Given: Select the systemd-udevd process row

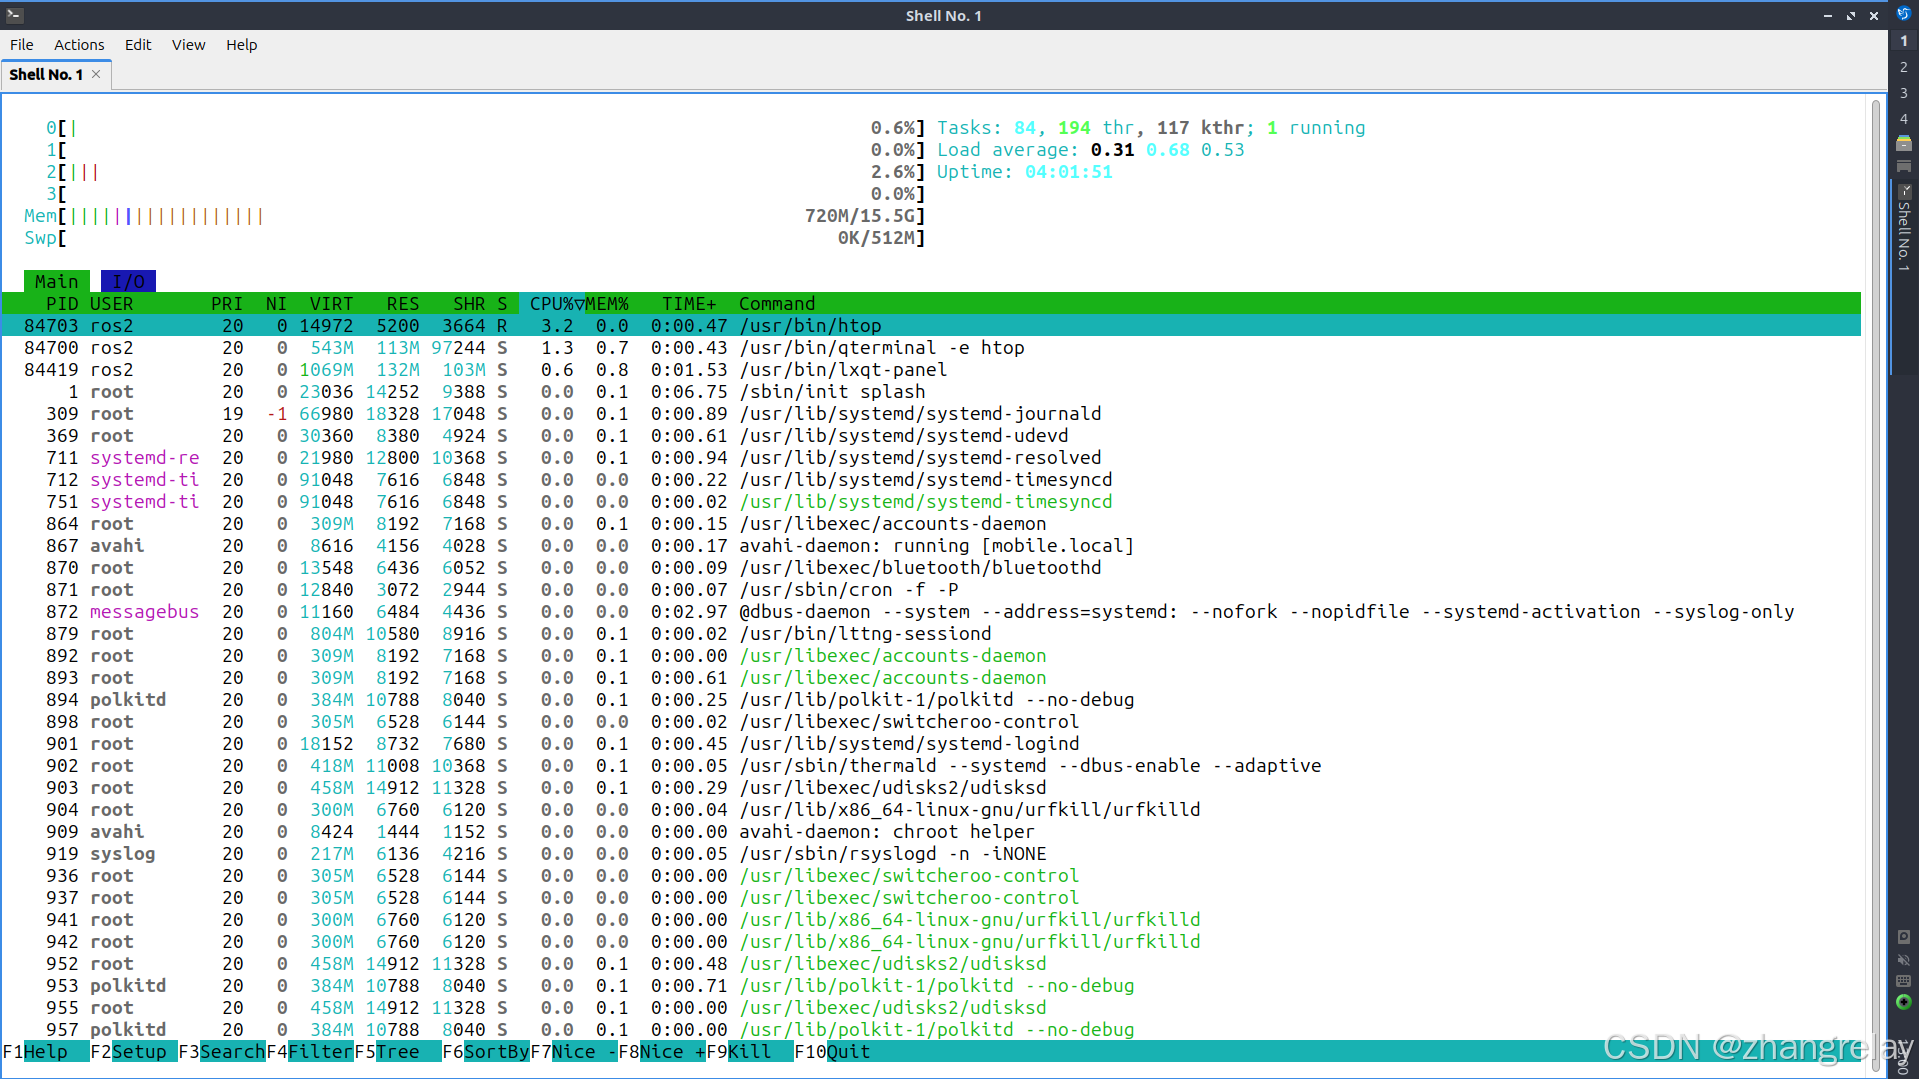Looking at the screenshot, I should [x=931, y=436].
